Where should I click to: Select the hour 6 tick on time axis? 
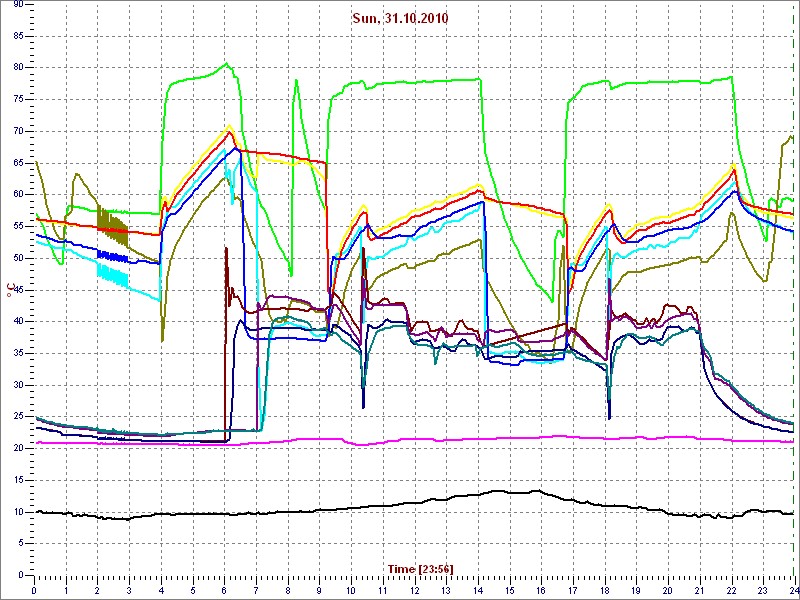tap(224, 591)
